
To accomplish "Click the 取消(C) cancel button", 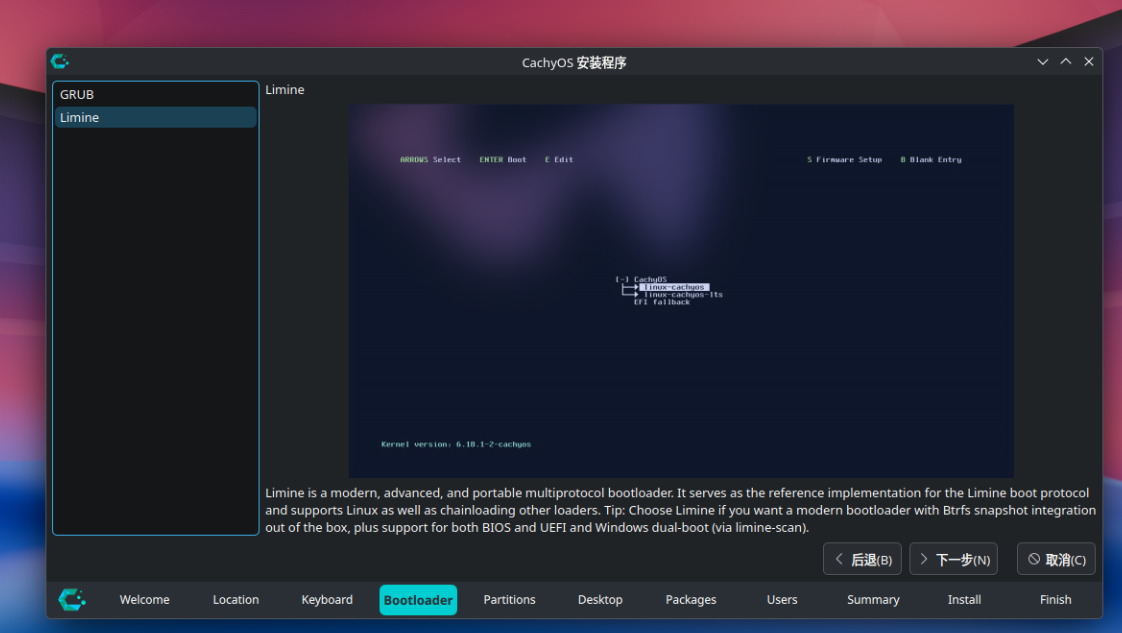I will click(x=1056, y=559).
